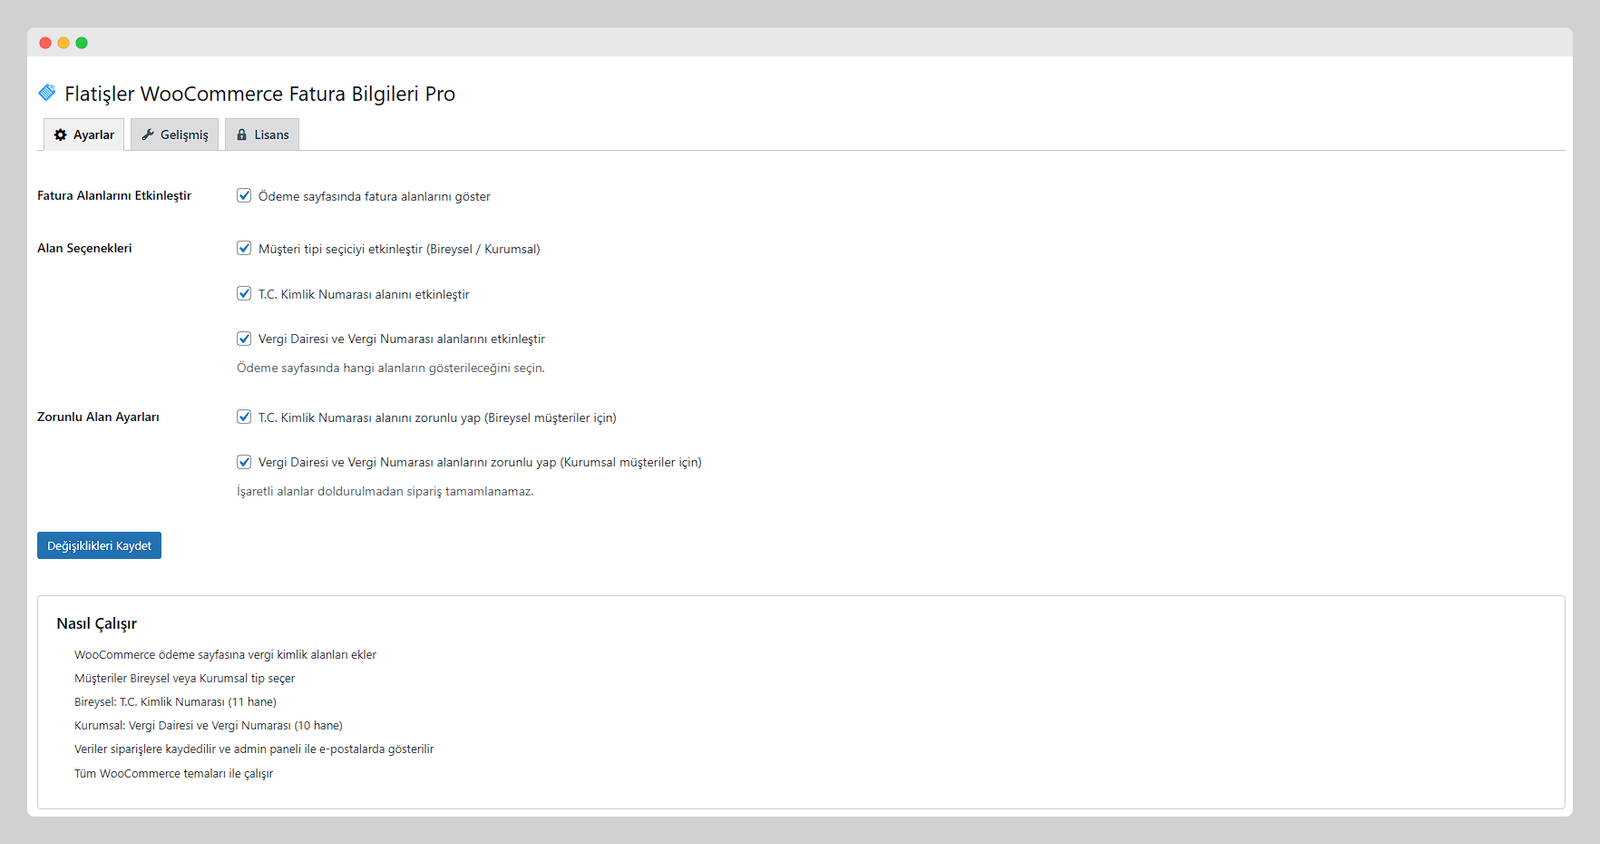Click the Flatişler plugin logo icon
Viewport: 1600px width, 844px height.
tap(47, 93)
